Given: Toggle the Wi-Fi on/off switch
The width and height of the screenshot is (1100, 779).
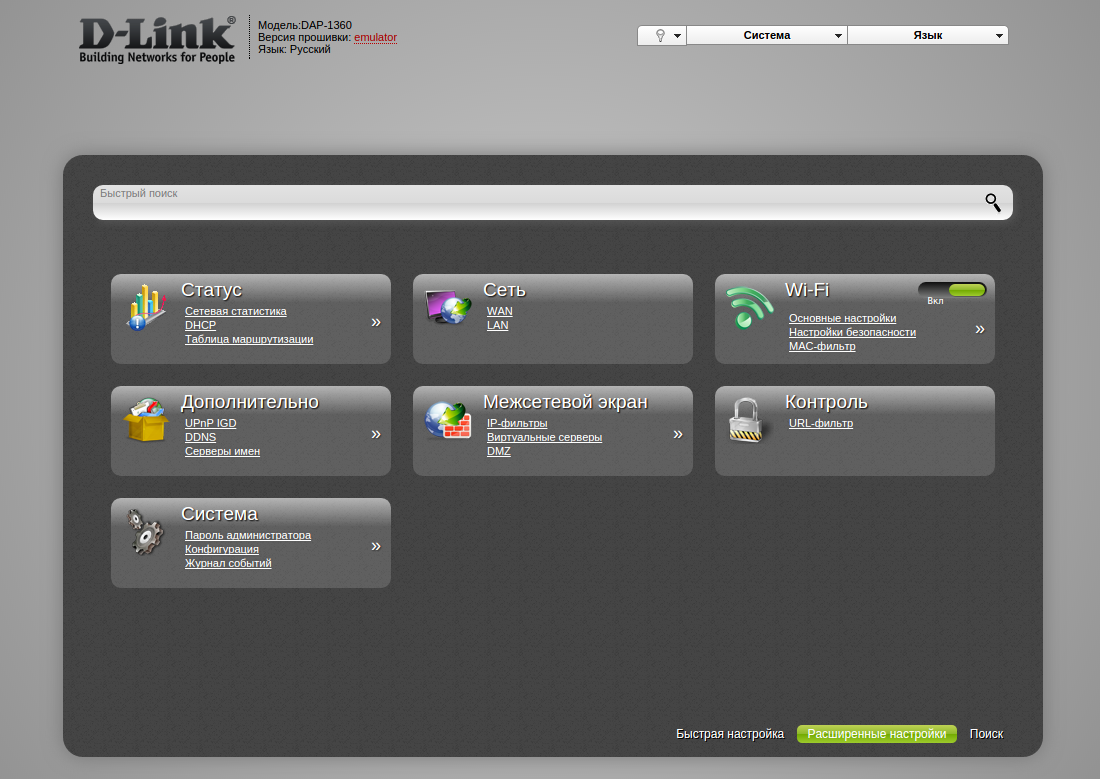Looking at the screenshot, I should tap(952, 289).
